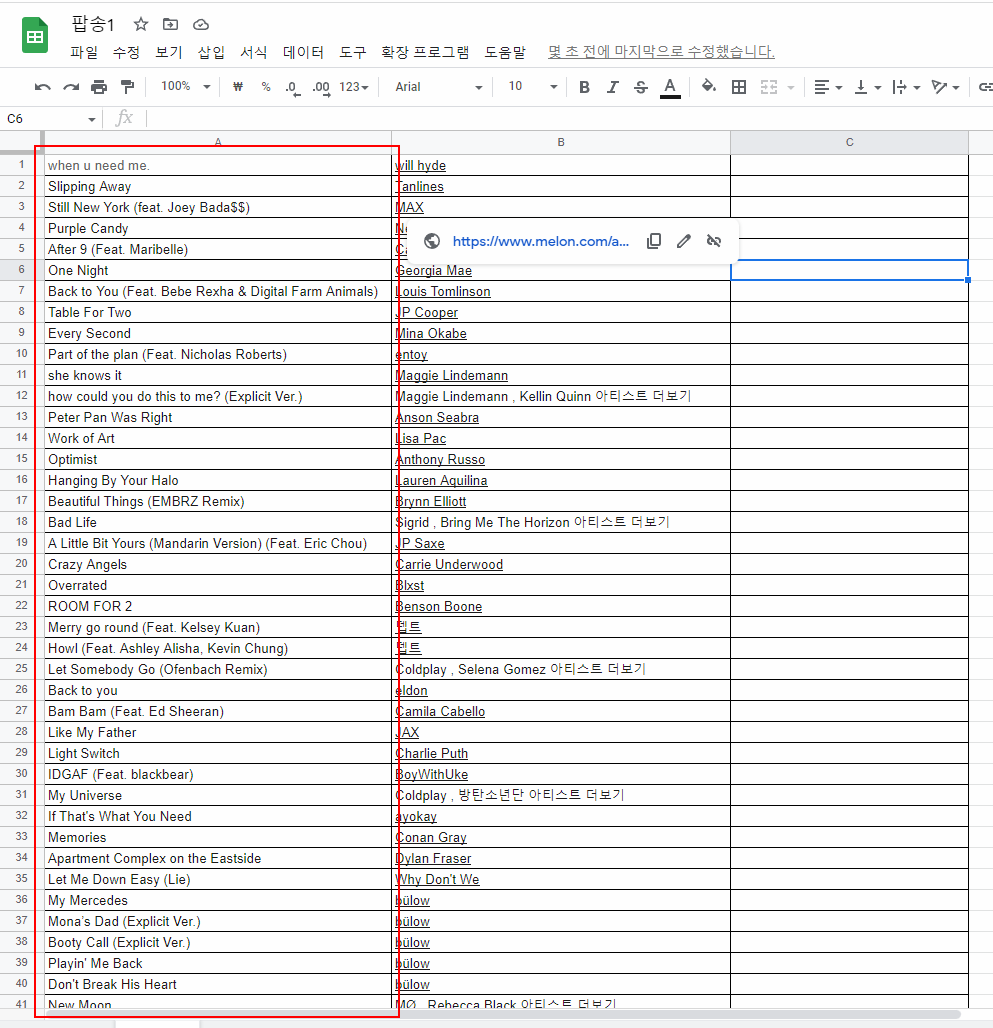Image resolution: width=993 pixels, height=1028 pixels.
Task: Open the text rotation dropdown
Action: 945,87
